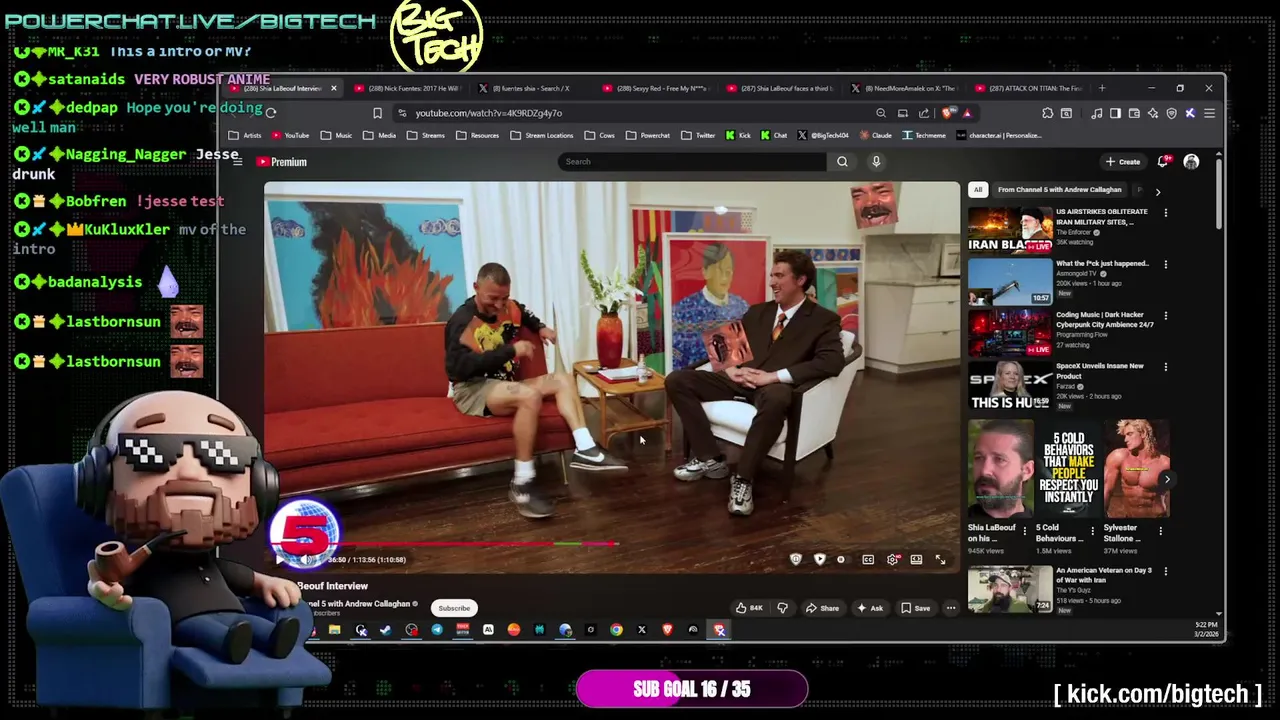Go to YouTube Premium home logo
The image size is (1280, 720).
pos(281,162)
